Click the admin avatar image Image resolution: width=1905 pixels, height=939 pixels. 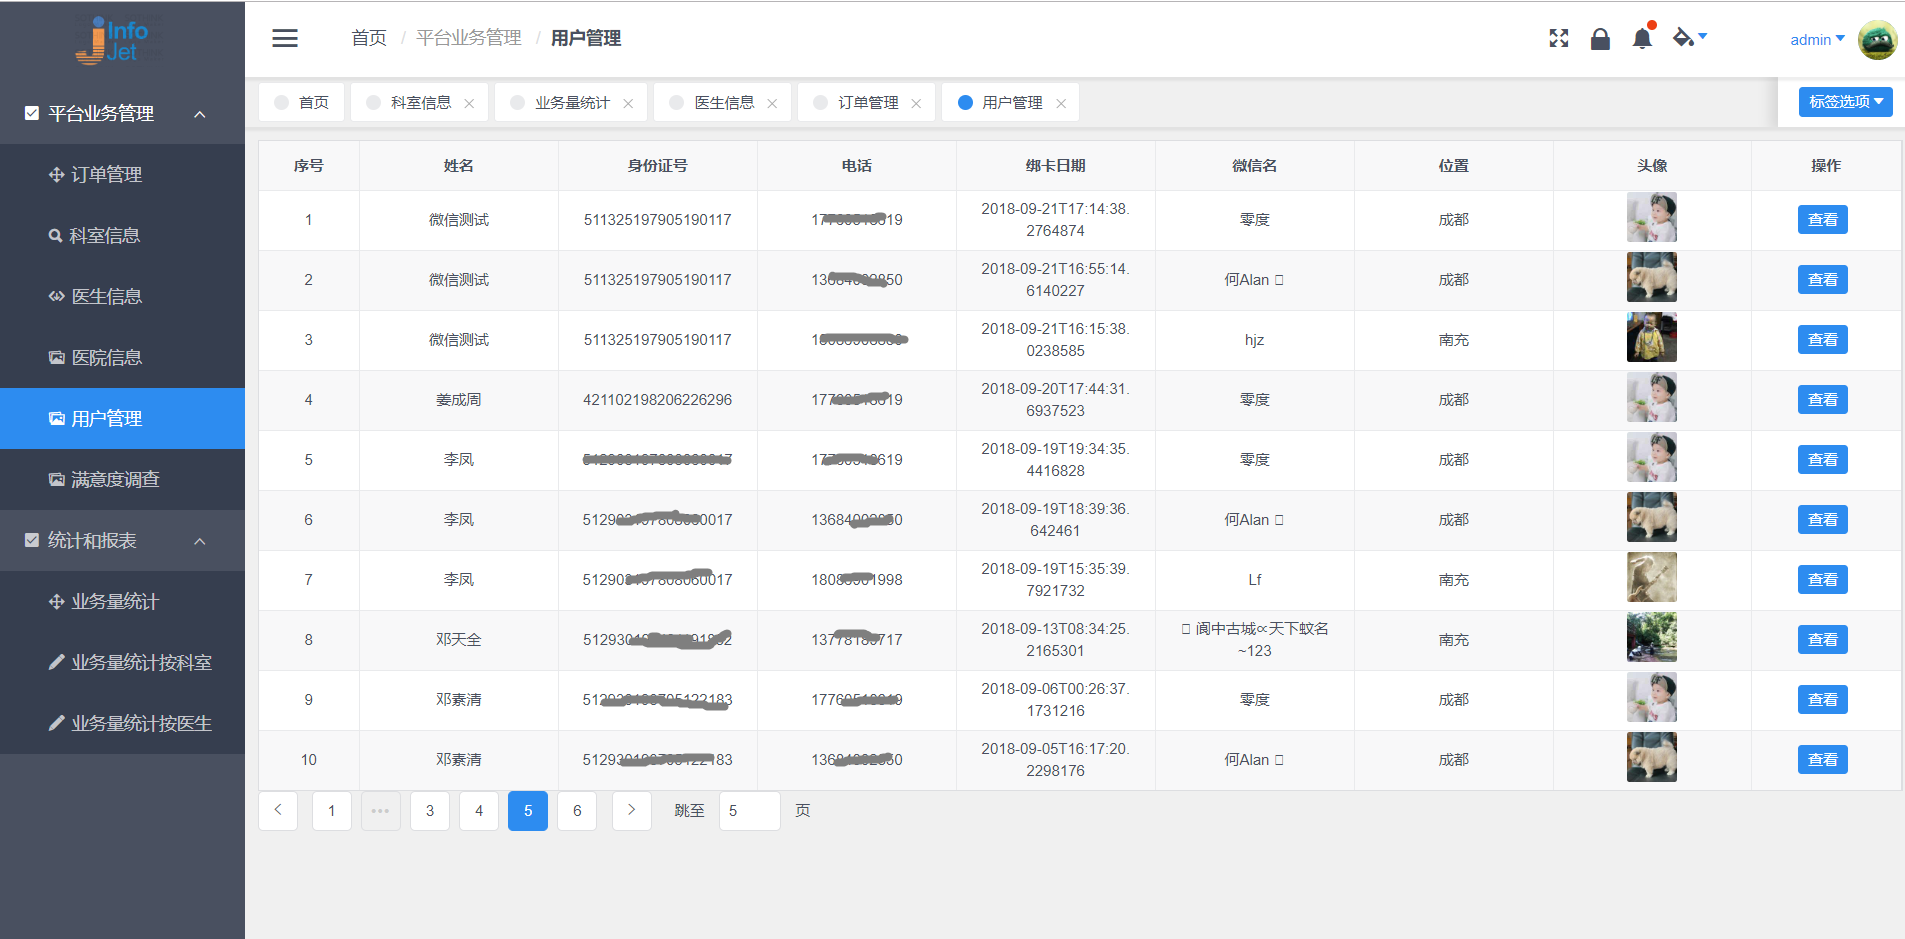(1877, 40)
